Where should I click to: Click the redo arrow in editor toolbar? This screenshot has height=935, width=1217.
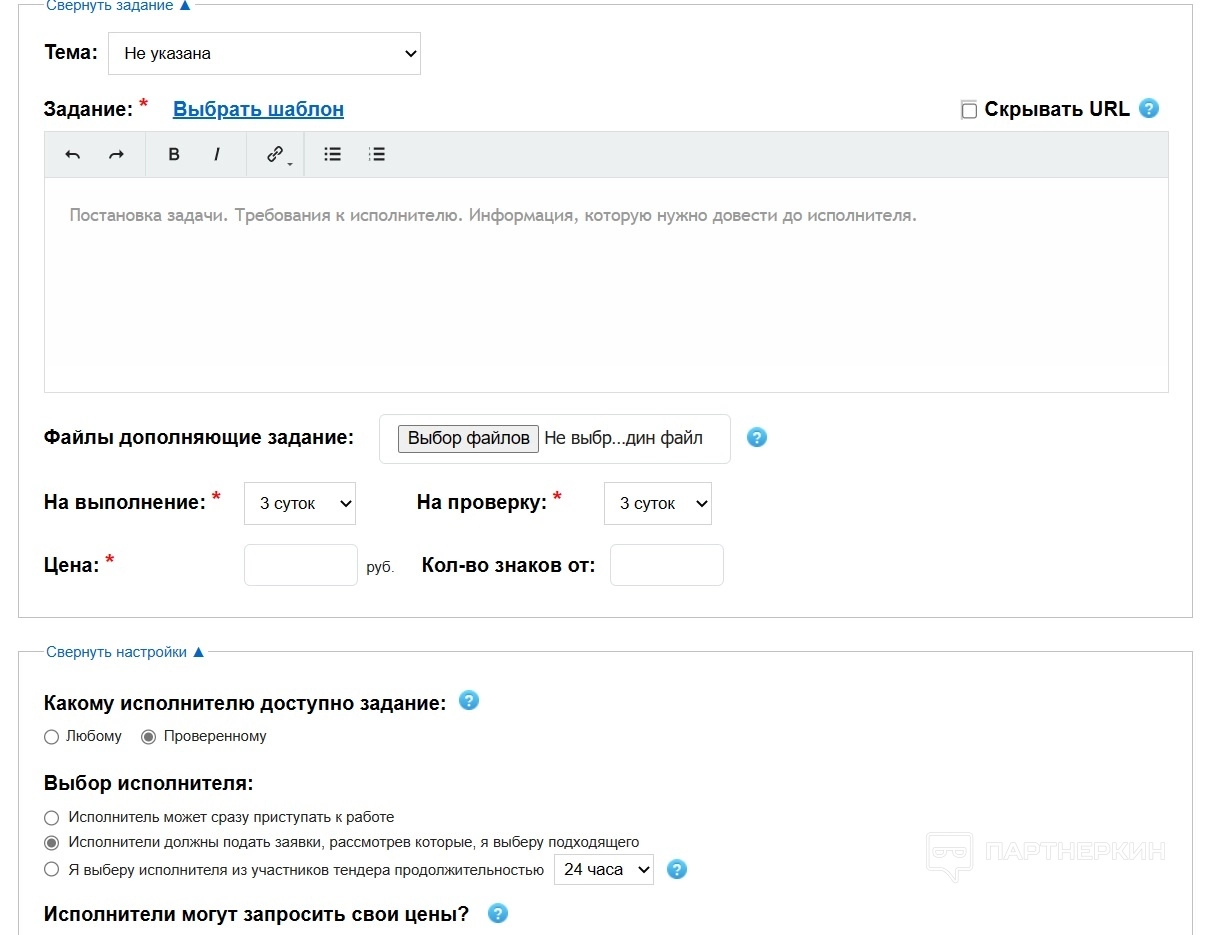pos(116,154)
